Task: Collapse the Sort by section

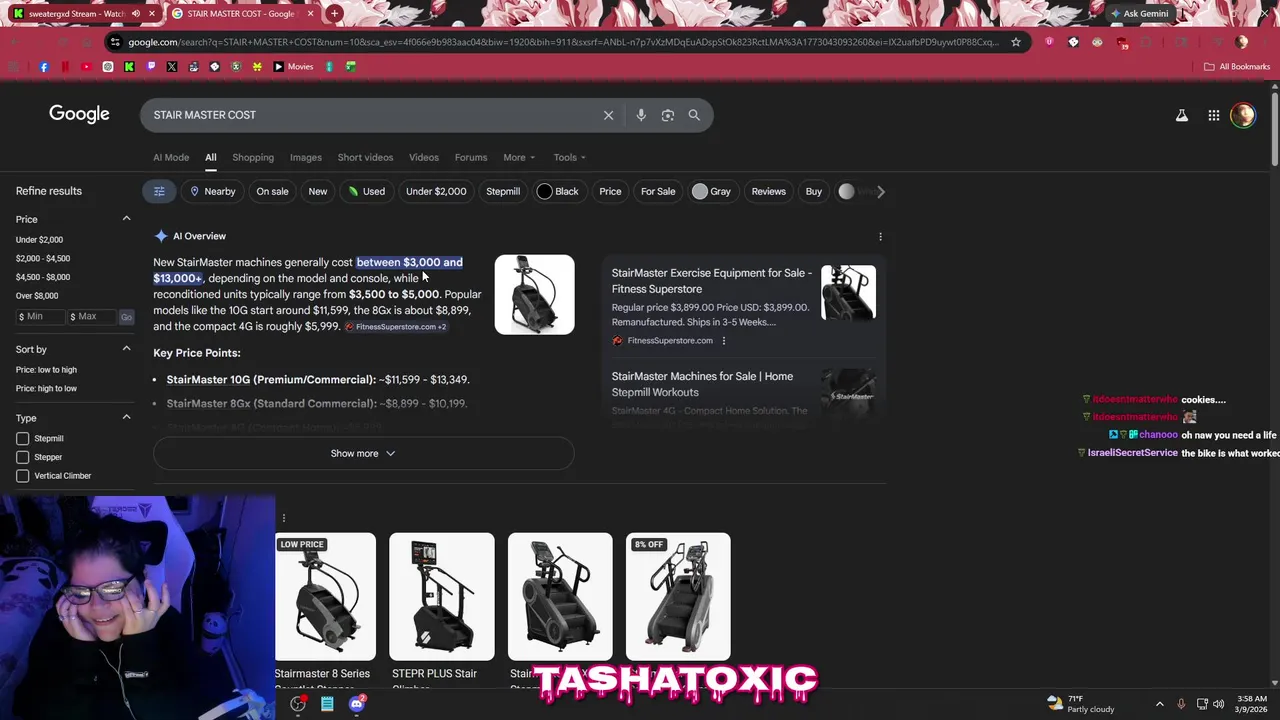Action: coord(126,349)
